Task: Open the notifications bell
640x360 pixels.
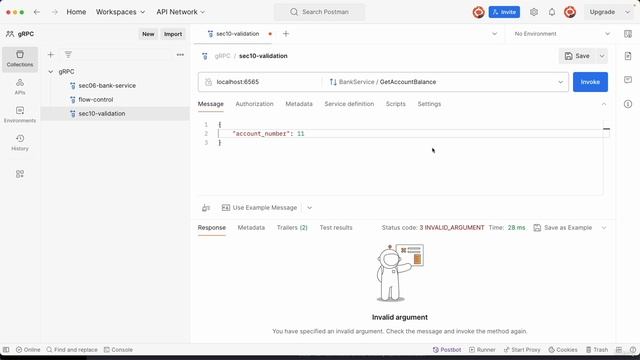Action: (x=552, y=12)
